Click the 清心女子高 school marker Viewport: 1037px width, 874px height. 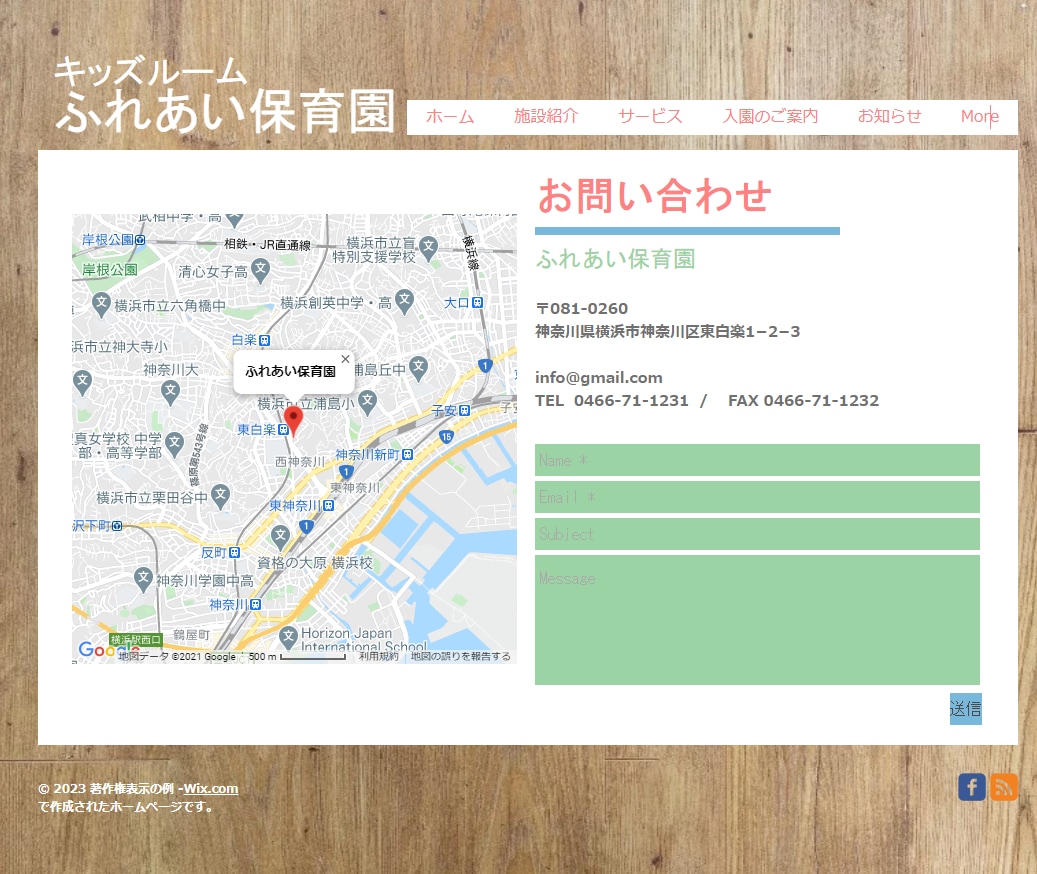[x=261, y=270]
